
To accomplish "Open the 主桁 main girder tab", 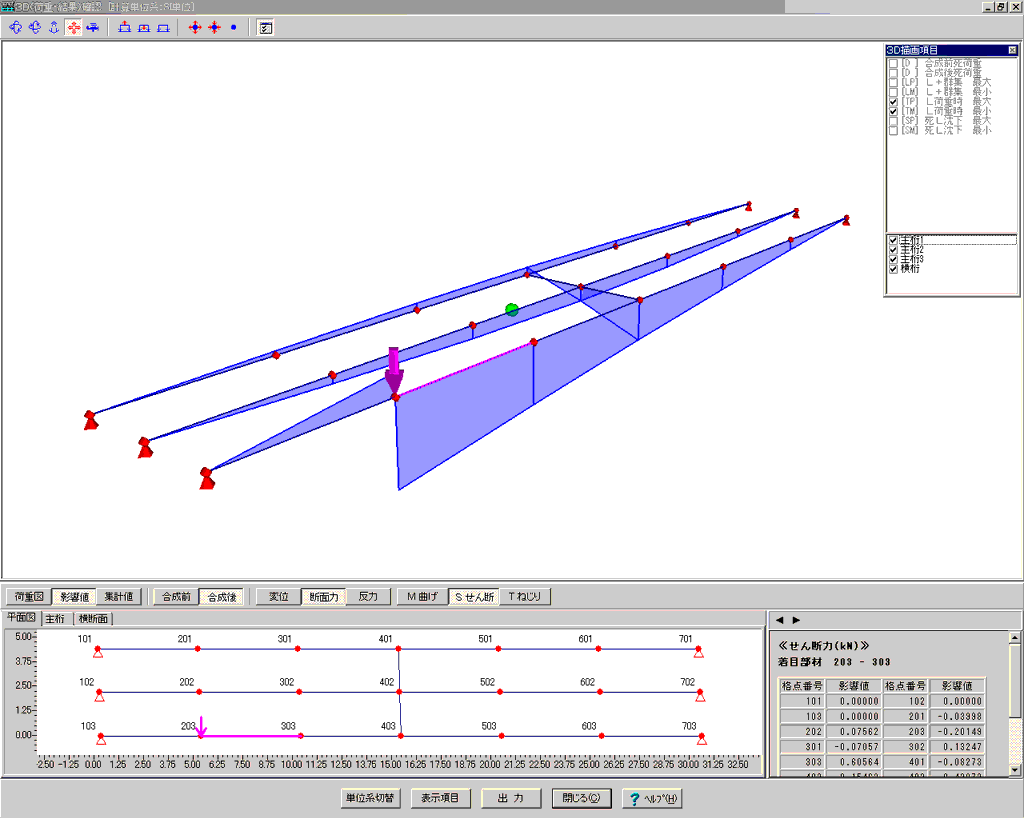I will coord(56,618).
